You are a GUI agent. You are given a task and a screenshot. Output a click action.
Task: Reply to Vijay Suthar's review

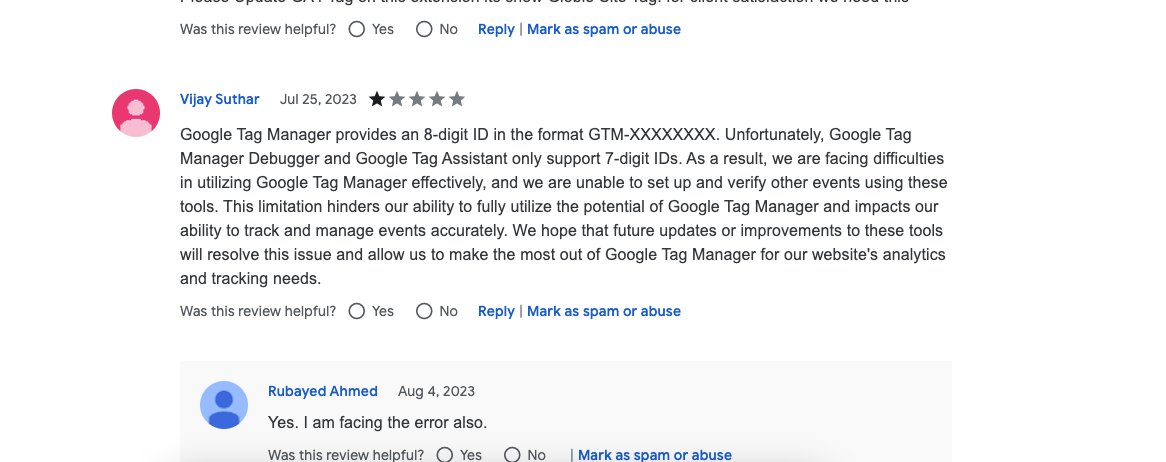(496, 311)
